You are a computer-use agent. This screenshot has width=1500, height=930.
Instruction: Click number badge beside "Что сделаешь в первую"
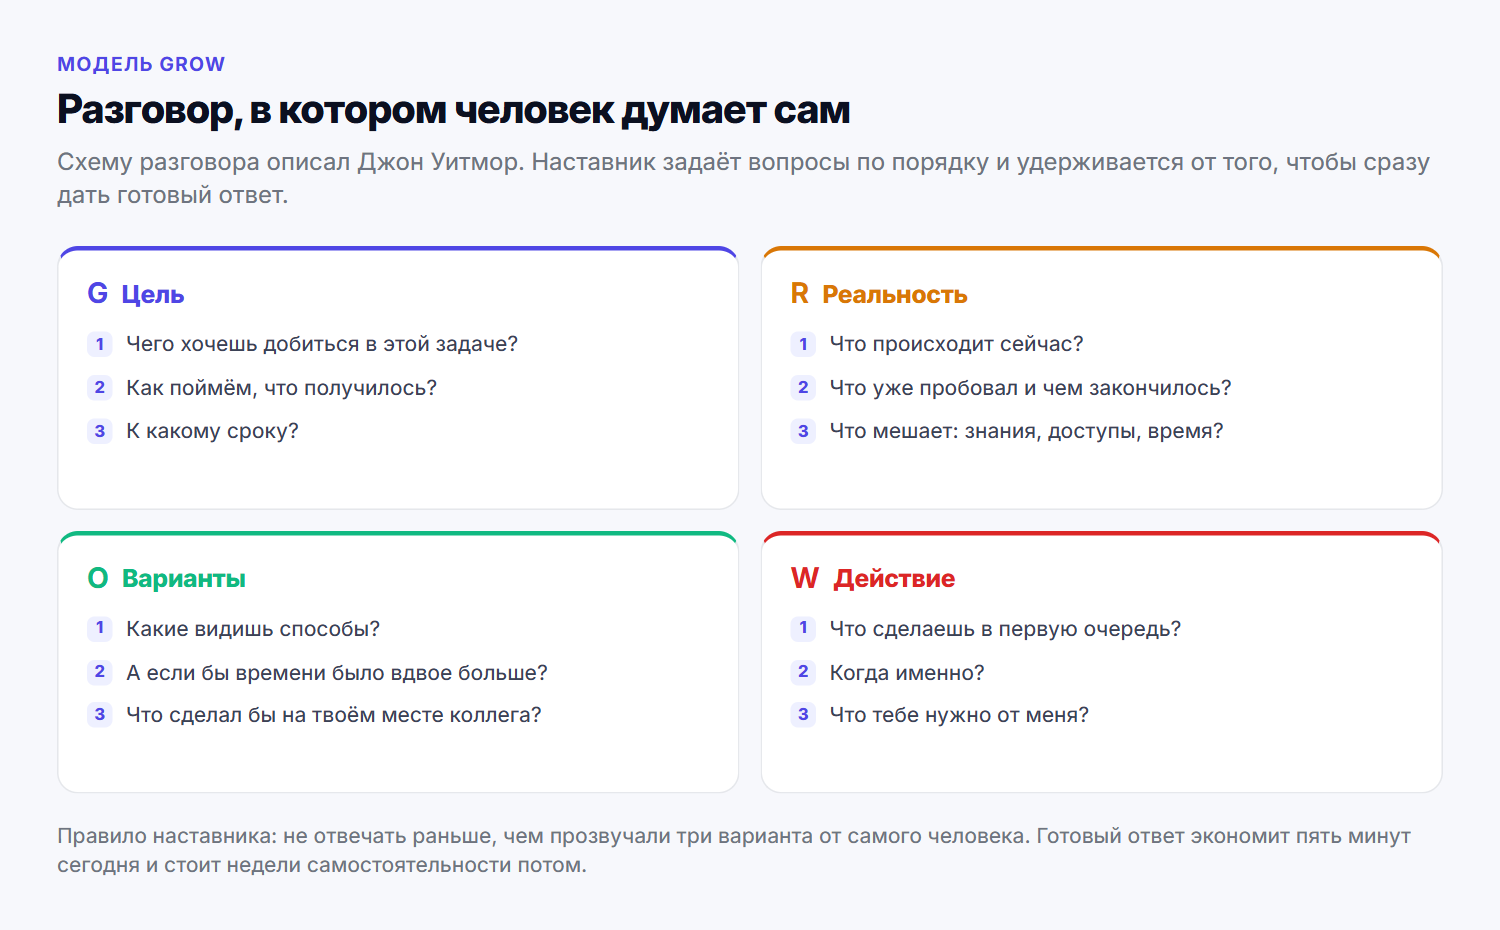click(803, 629)
